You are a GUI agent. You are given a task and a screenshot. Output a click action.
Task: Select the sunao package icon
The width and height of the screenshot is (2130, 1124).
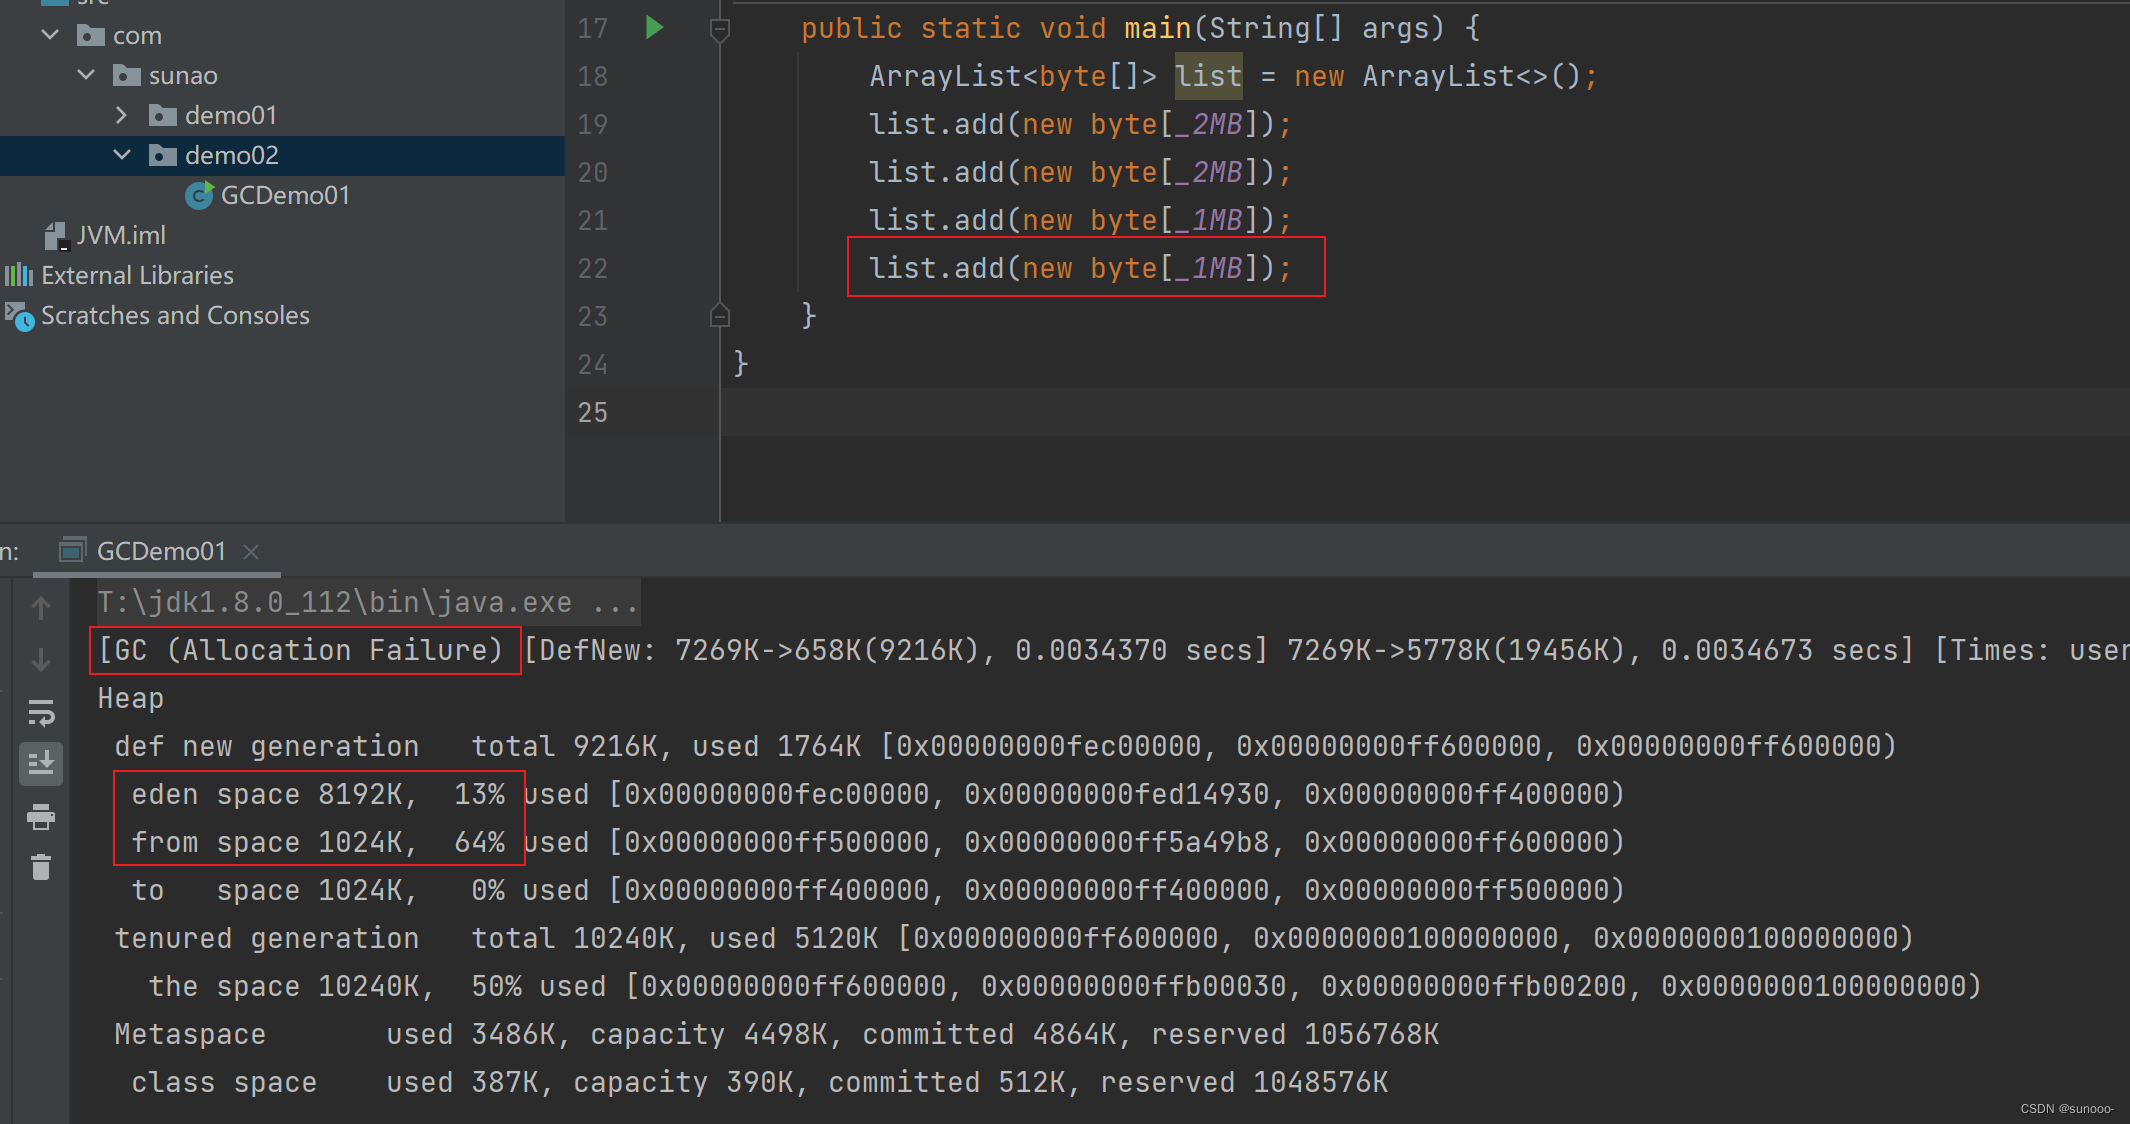point(127,75)
